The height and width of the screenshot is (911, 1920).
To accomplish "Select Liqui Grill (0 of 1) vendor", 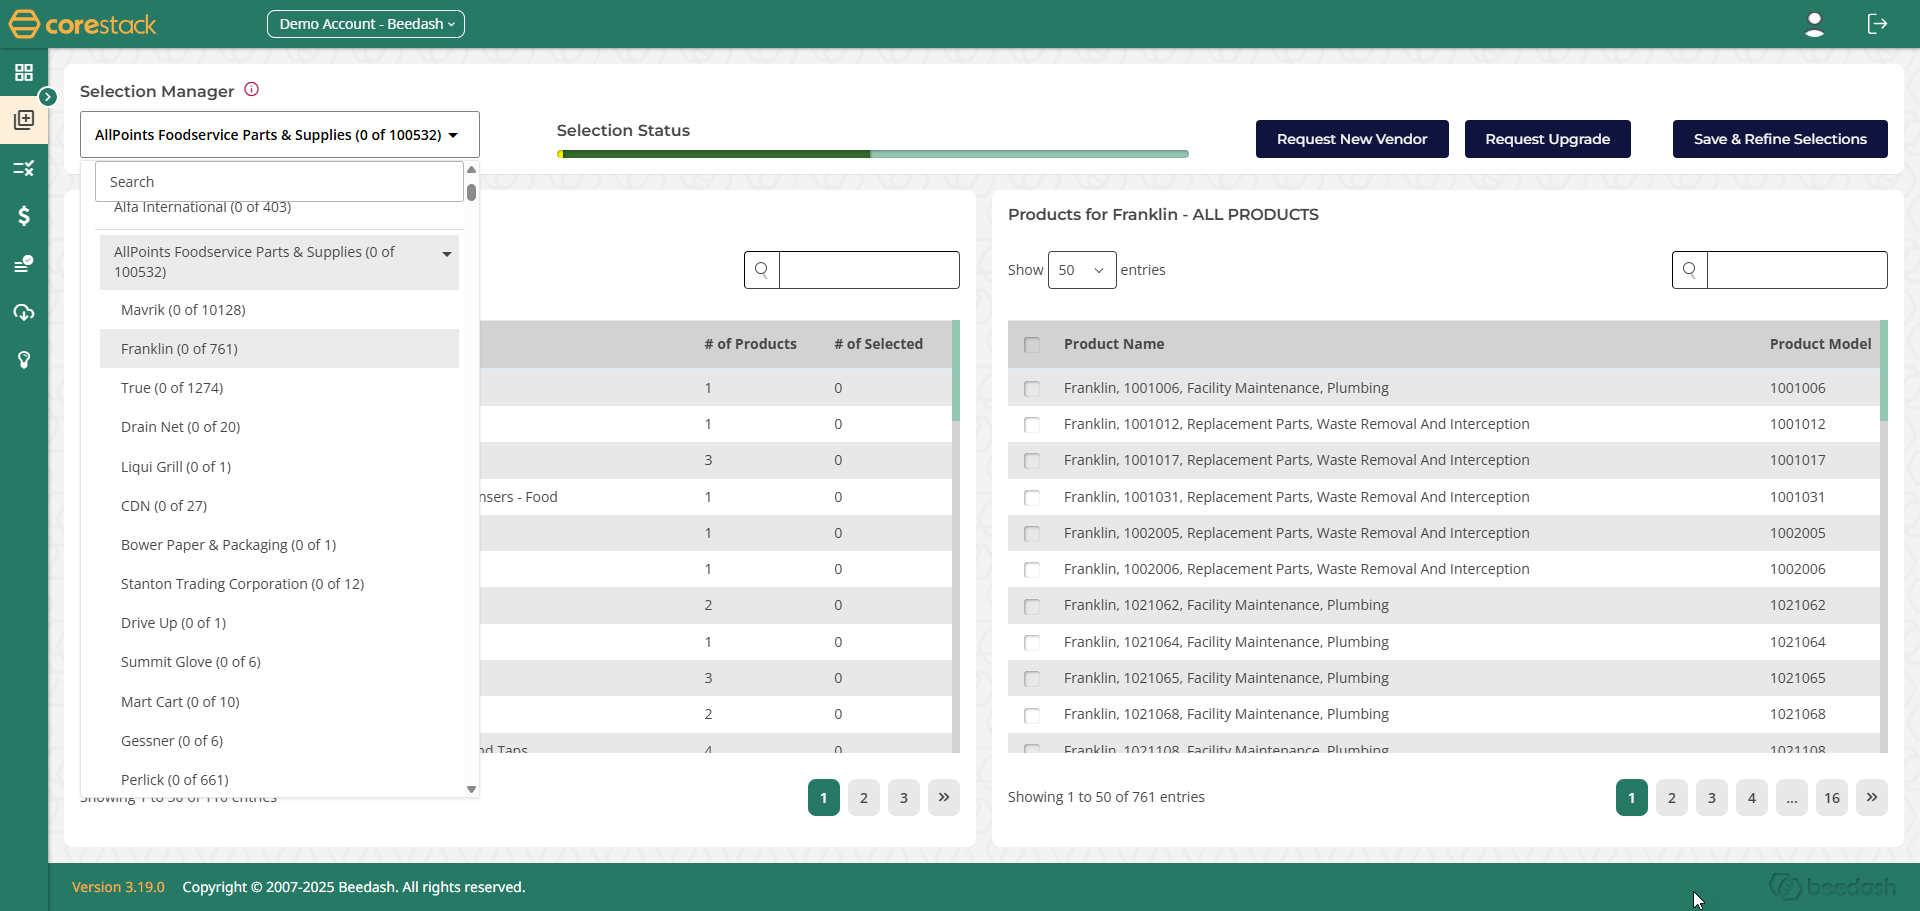I will point(279,467).
